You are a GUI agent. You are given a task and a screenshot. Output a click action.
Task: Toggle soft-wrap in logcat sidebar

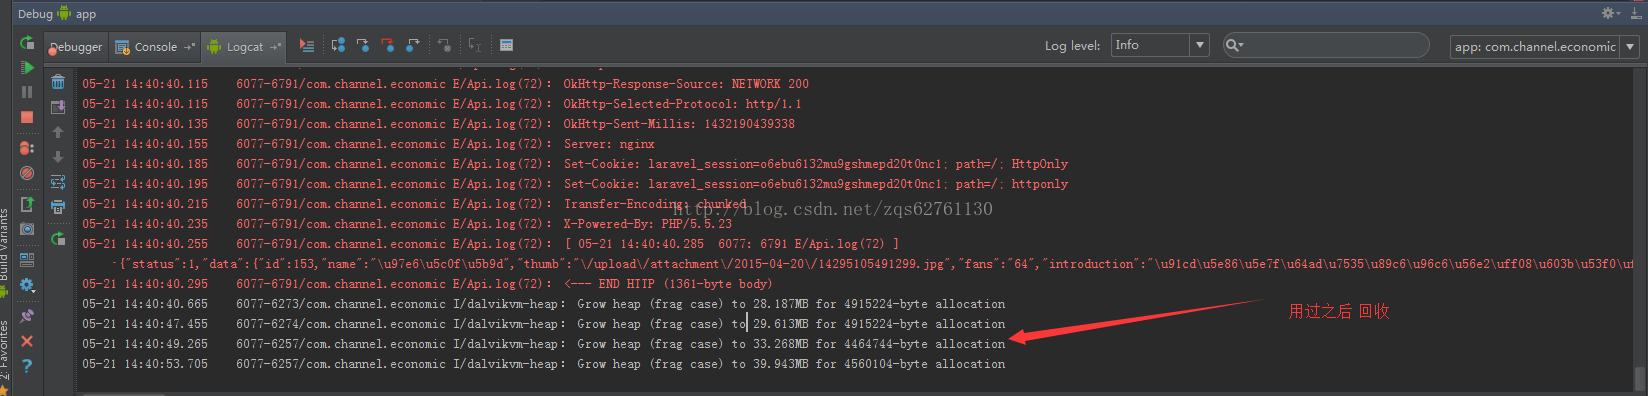click(x=58, y=182)
